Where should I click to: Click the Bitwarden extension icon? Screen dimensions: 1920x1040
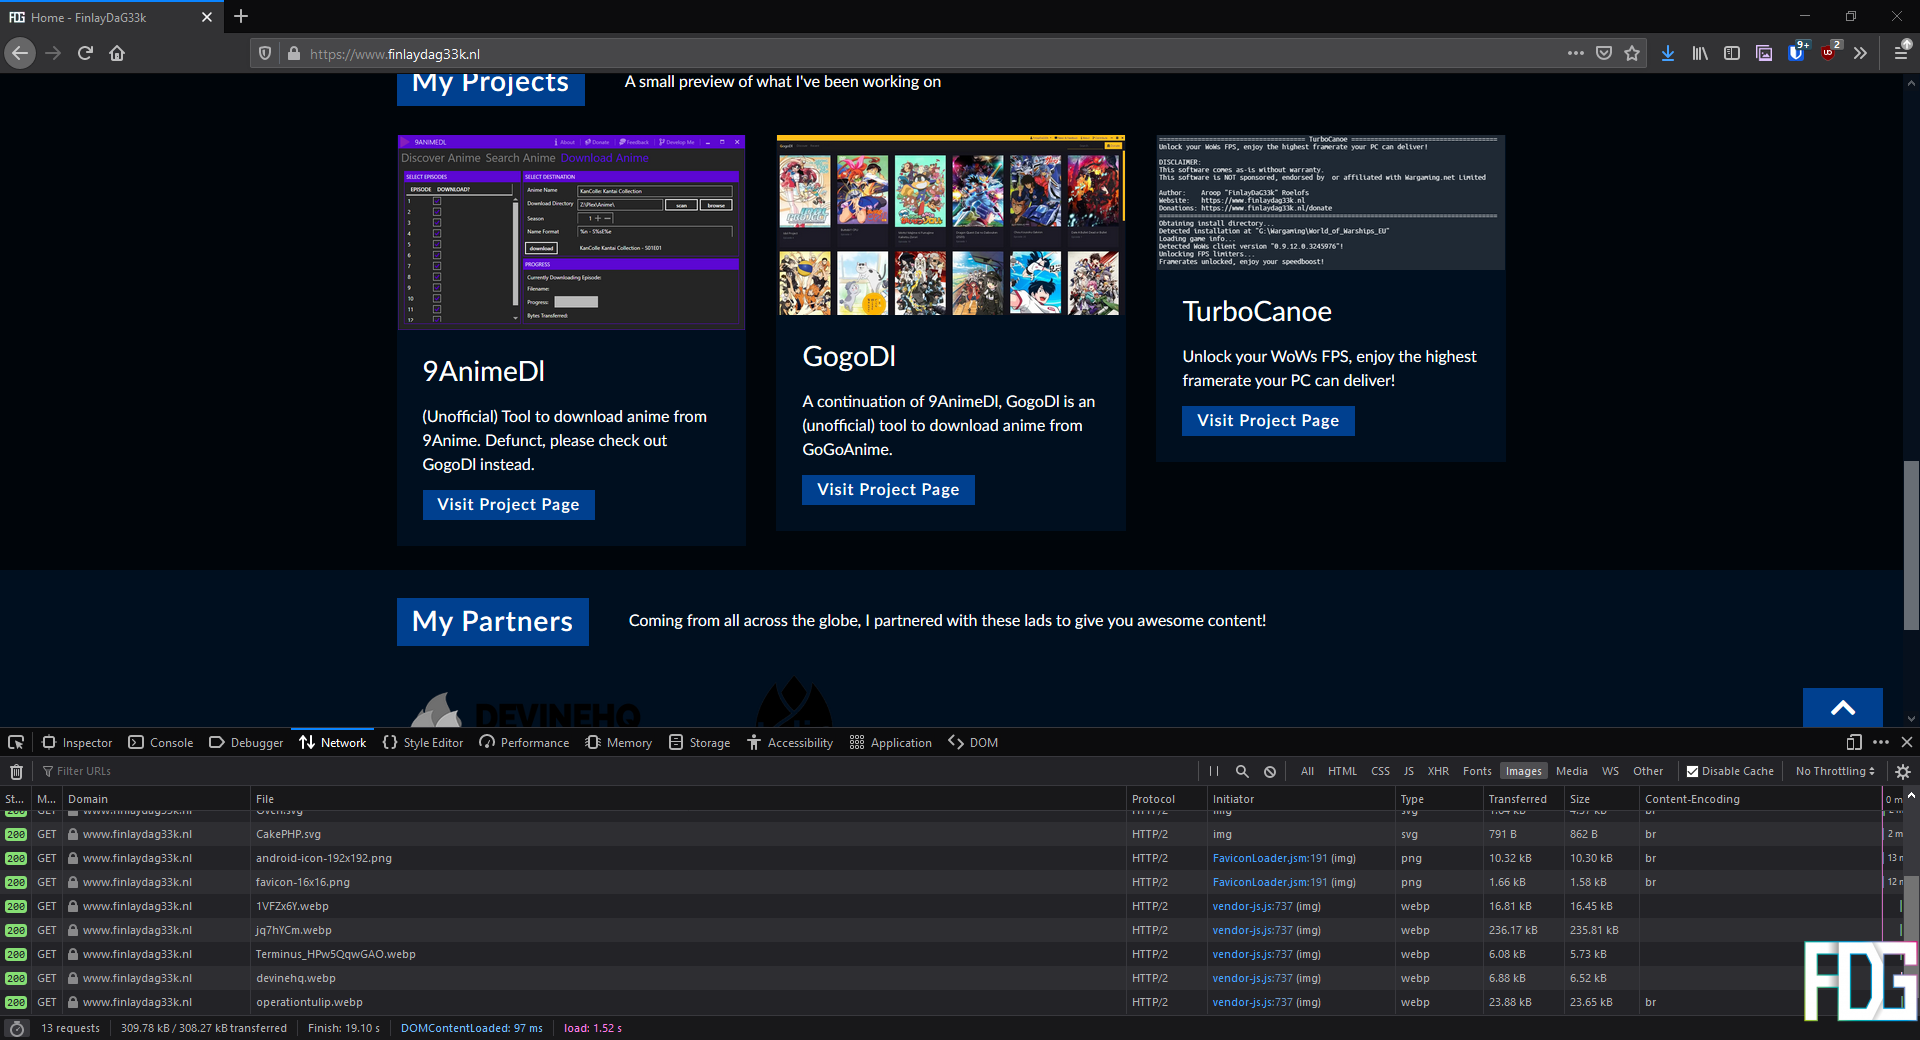1796,54
